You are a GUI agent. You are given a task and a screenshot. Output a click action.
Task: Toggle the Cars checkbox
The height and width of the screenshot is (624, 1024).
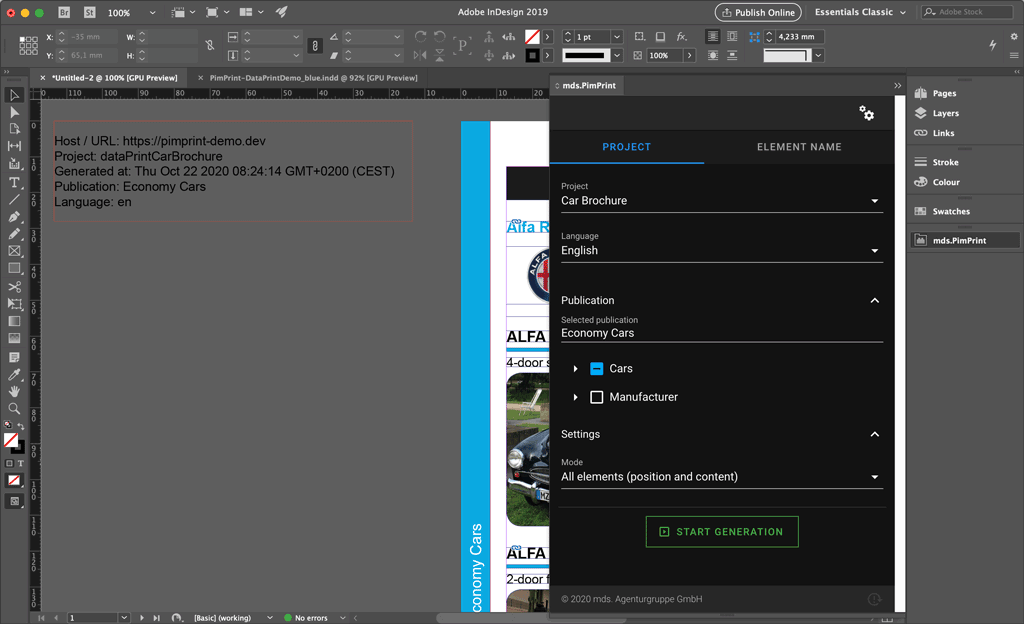tap(596, 369)
